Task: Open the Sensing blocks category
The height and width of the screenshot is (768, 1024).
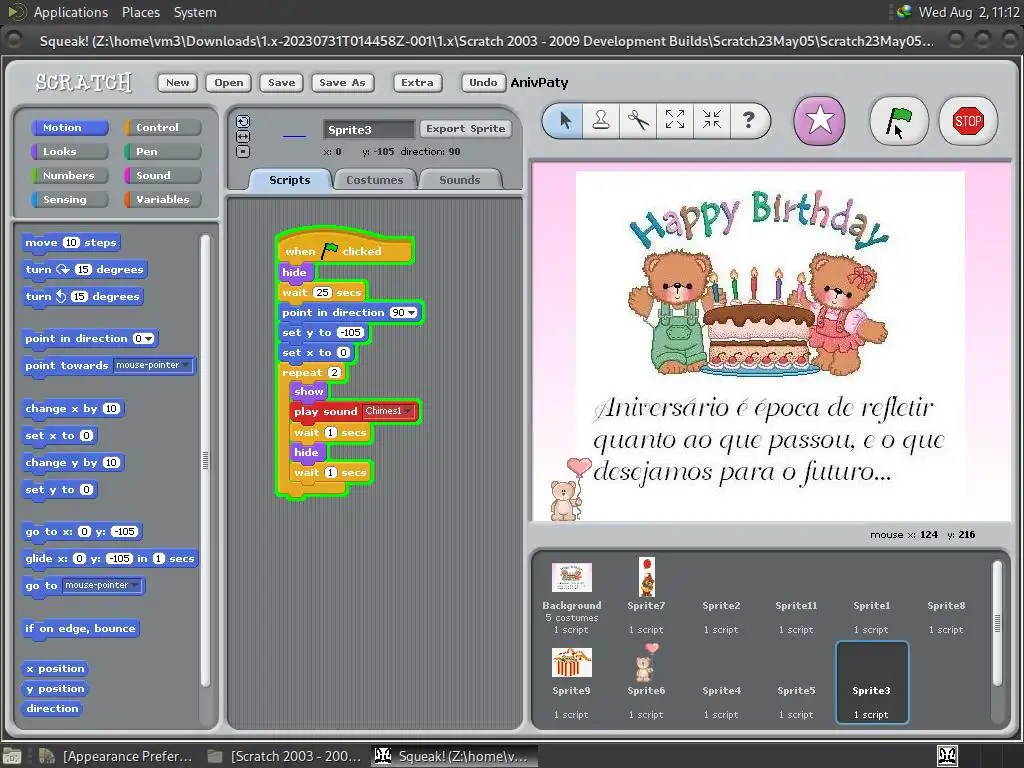Action: [x=69, y=200]
